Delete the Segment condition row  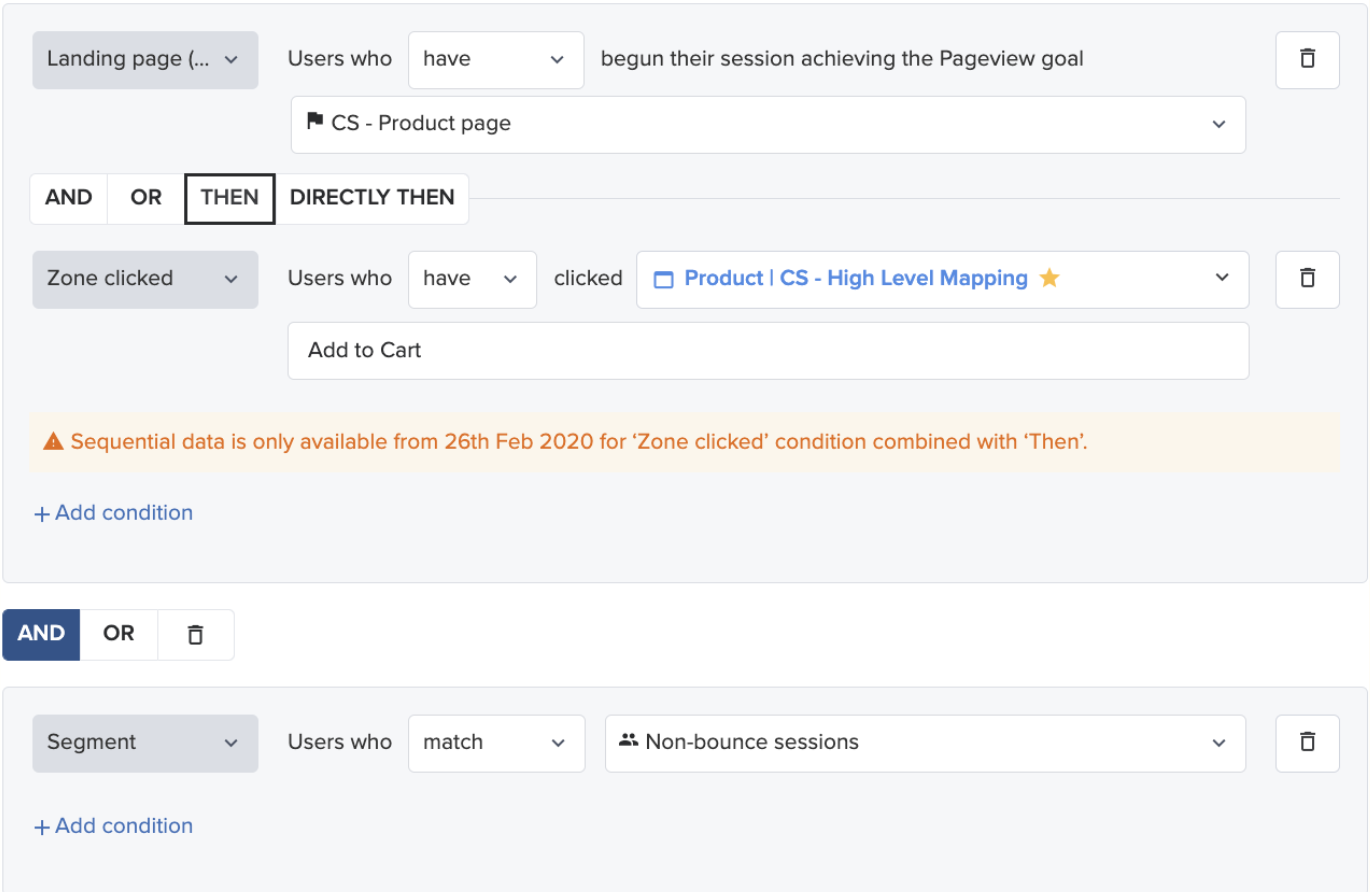pyautogui.click(x=1307, y=742)
